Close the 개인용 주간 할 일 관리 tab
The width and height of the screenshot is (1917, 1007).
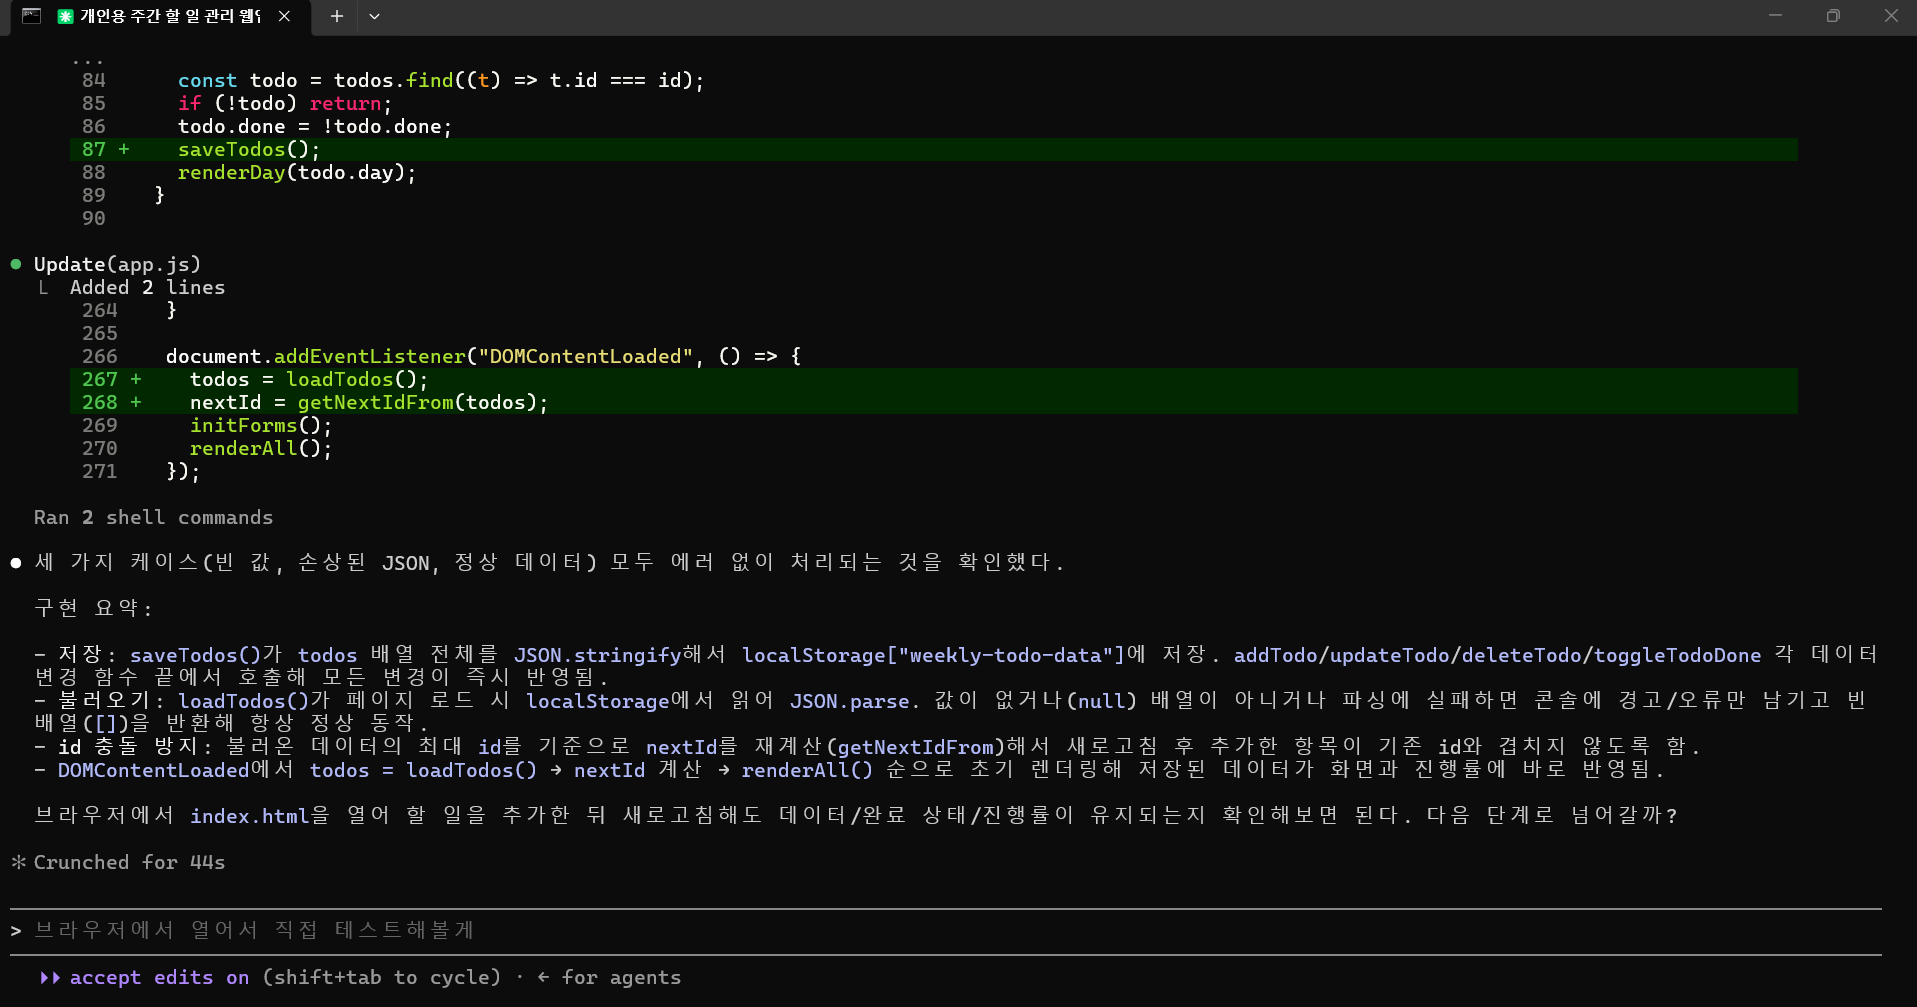pos(285,16)
